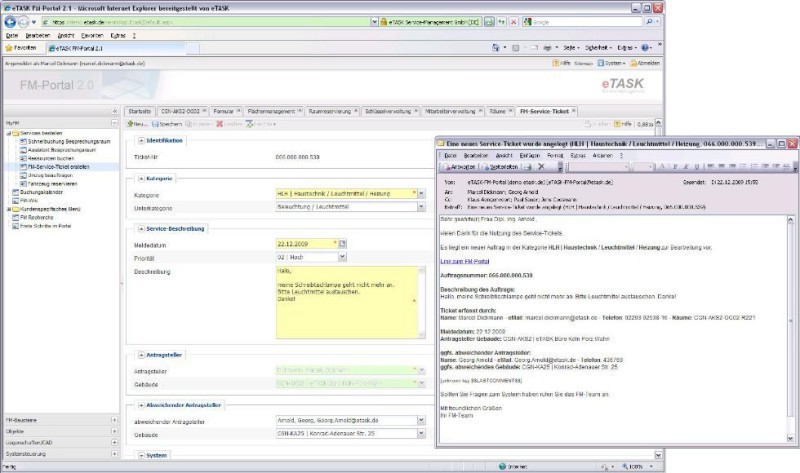Switch to the Mitarbeiterverwaltung tab
Screen dimensions: 800x473
click(x=450, y=111)
